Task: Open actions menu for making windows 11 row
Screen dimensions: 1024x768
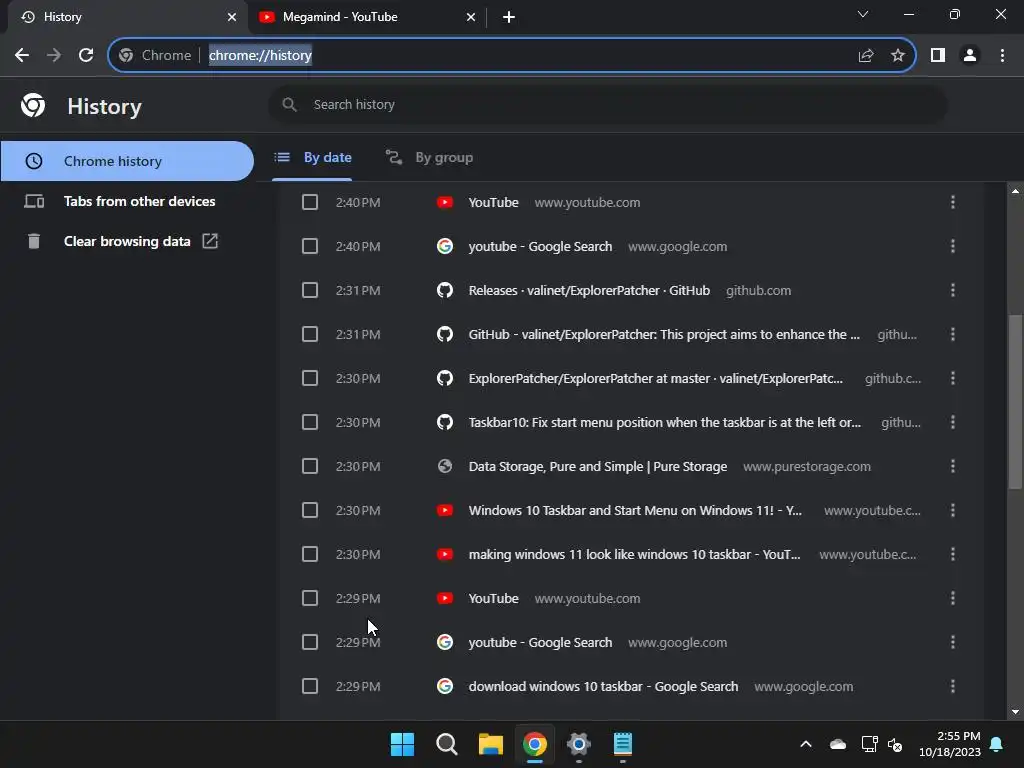Action: [953, 554]
